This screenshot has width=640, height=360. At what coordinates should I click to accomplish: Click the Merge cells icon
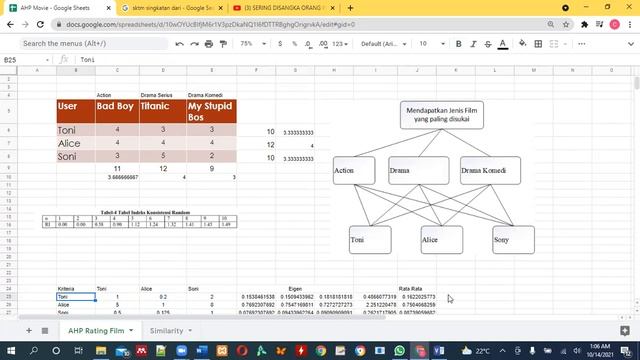click(x=553, y=44)
